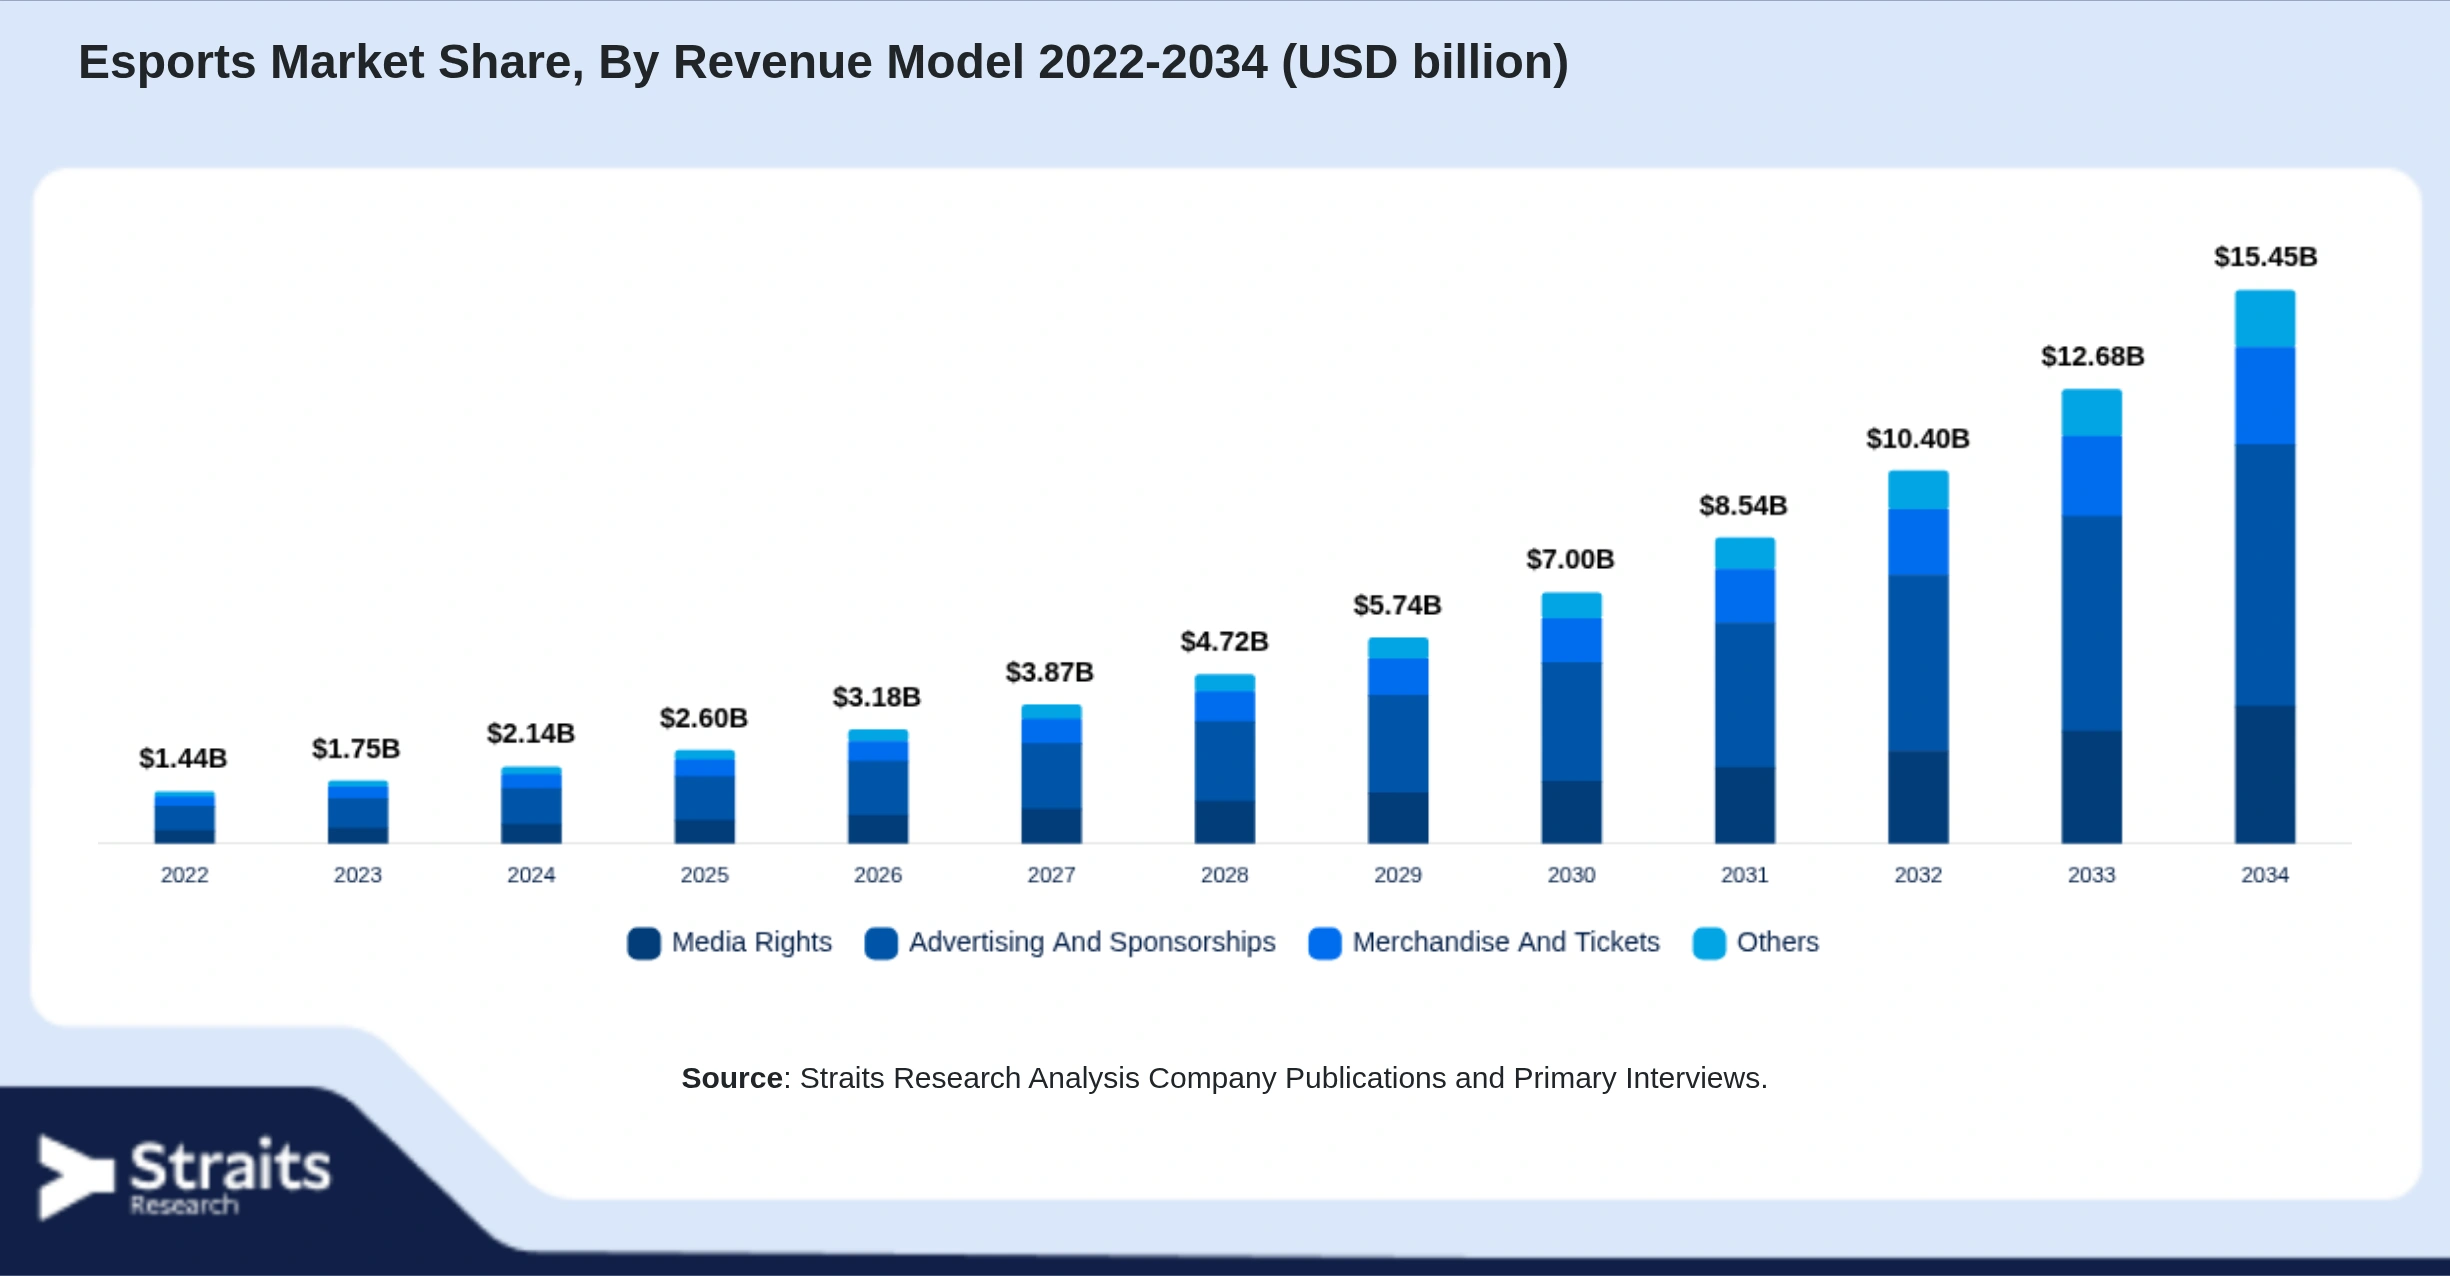2450x1276 pixels.
Task: Click the Merchandise And Tickets segment of 2030 bar
Action: [1572, 641]
